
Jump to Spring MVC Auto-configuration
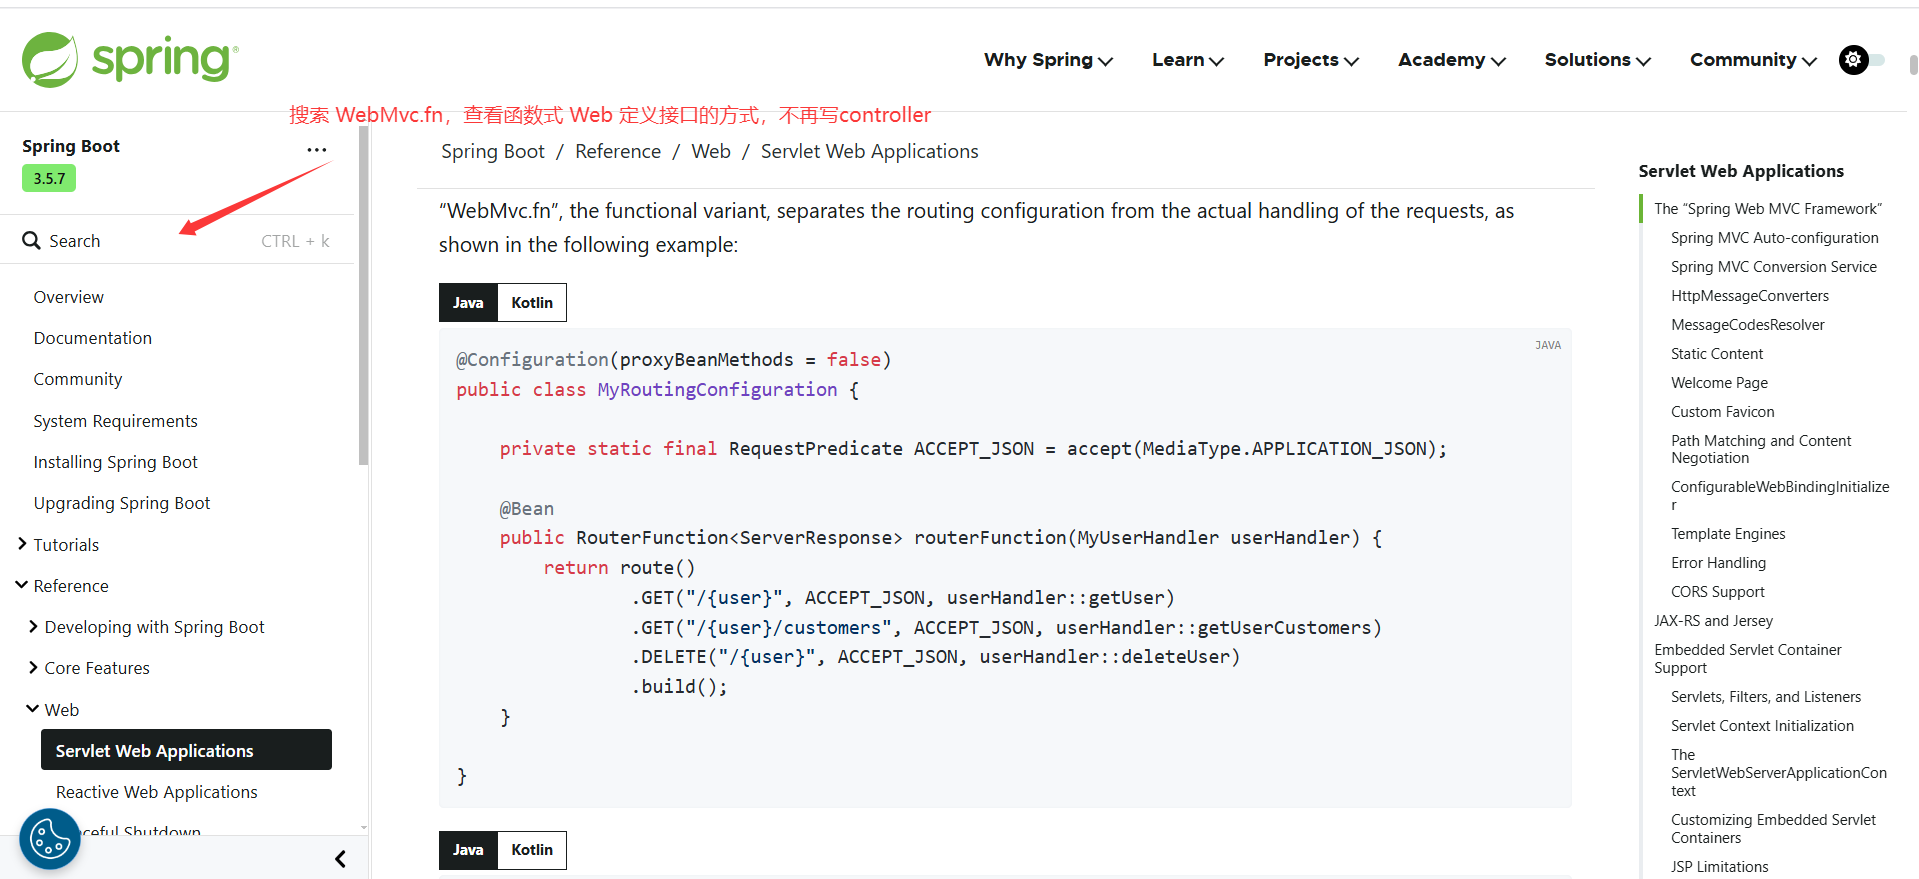(x=1775, y=238)
